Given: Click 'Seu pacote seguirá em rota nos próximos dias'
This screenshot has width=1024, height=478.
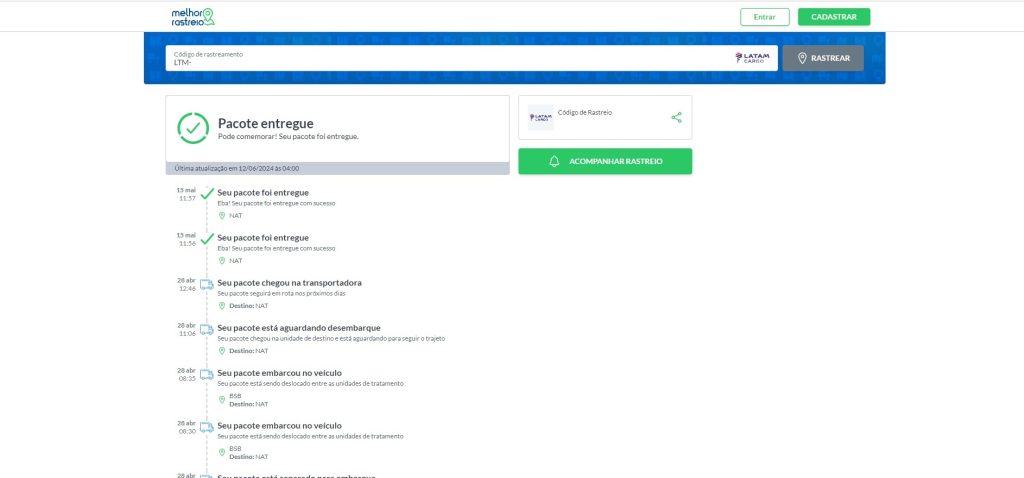Looking at the screenshot, I should (281, 293).
